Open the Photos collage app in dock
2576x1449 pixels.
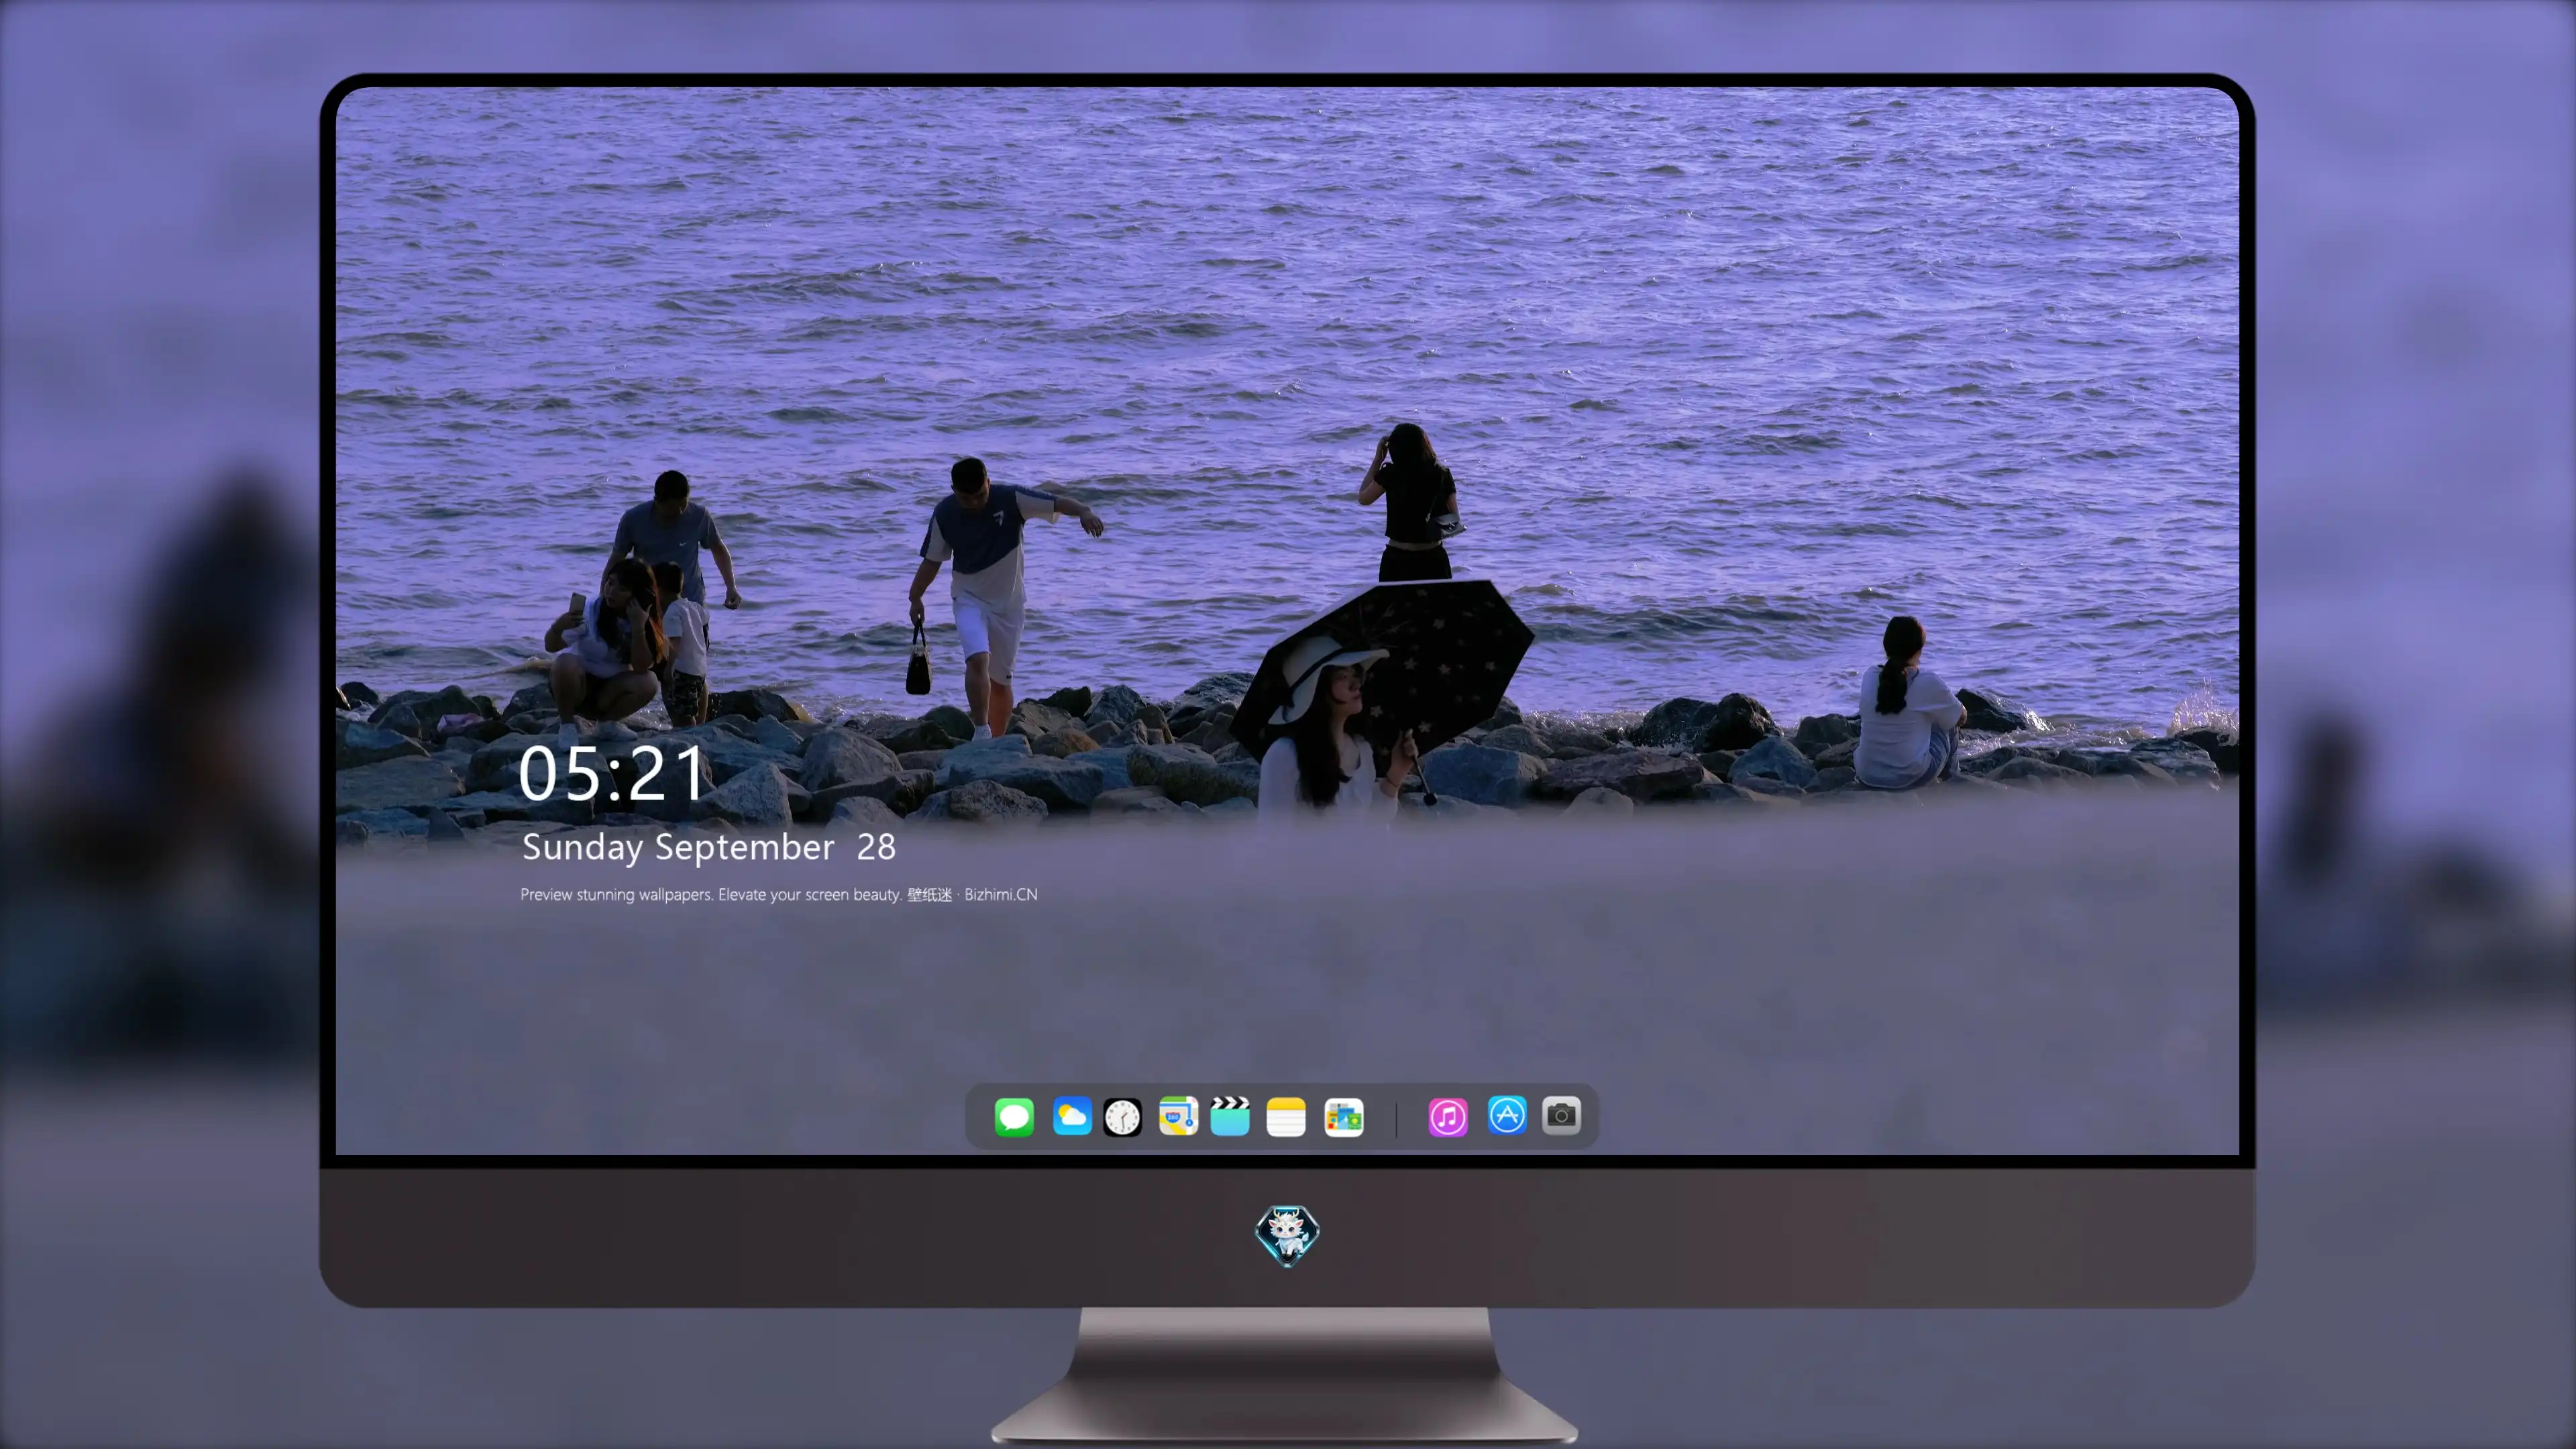[x=1343, y=1117]
